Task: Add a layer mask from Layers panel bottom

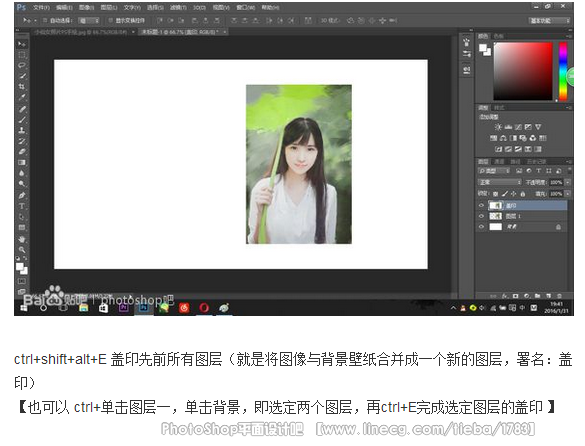Action: click(x=515, y=296)
